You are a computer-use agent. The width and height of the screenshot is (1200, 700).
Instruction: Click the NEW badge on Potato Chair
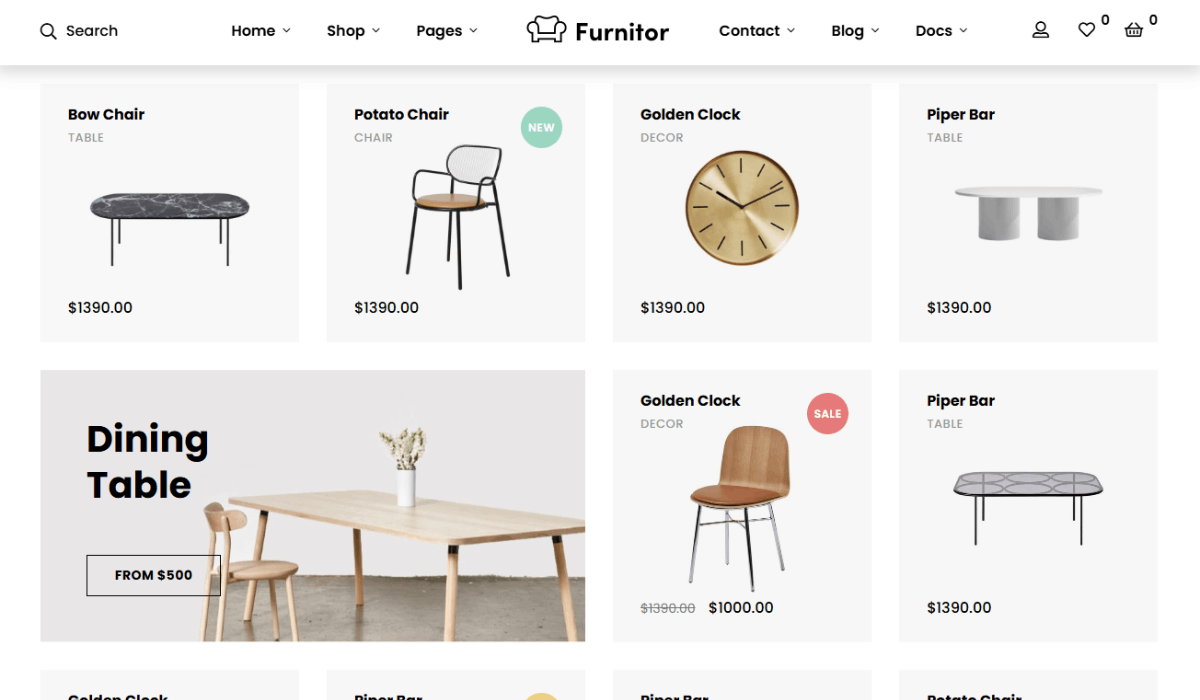(541, 128)
